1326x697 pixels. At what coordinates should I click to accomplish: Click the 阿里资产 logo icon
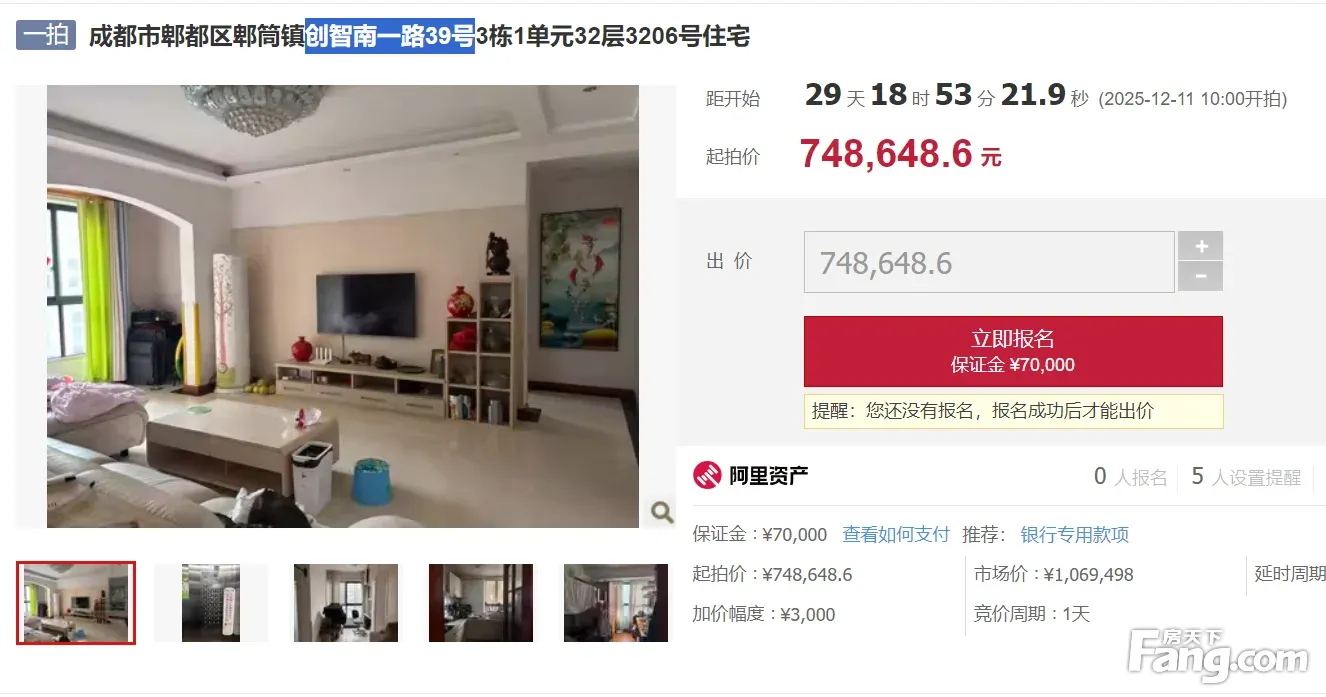pyautogui.click(x=707, y=475)
